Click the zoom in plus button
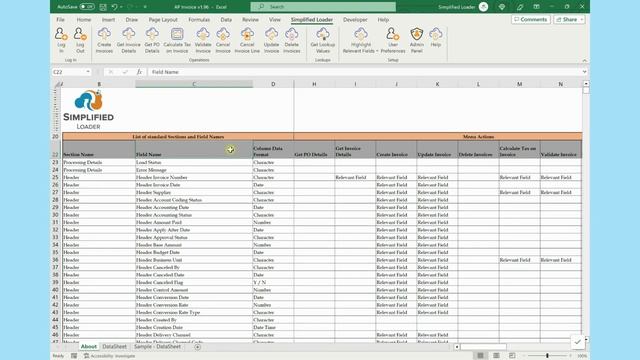640x360 pixels. pos(570,356)
